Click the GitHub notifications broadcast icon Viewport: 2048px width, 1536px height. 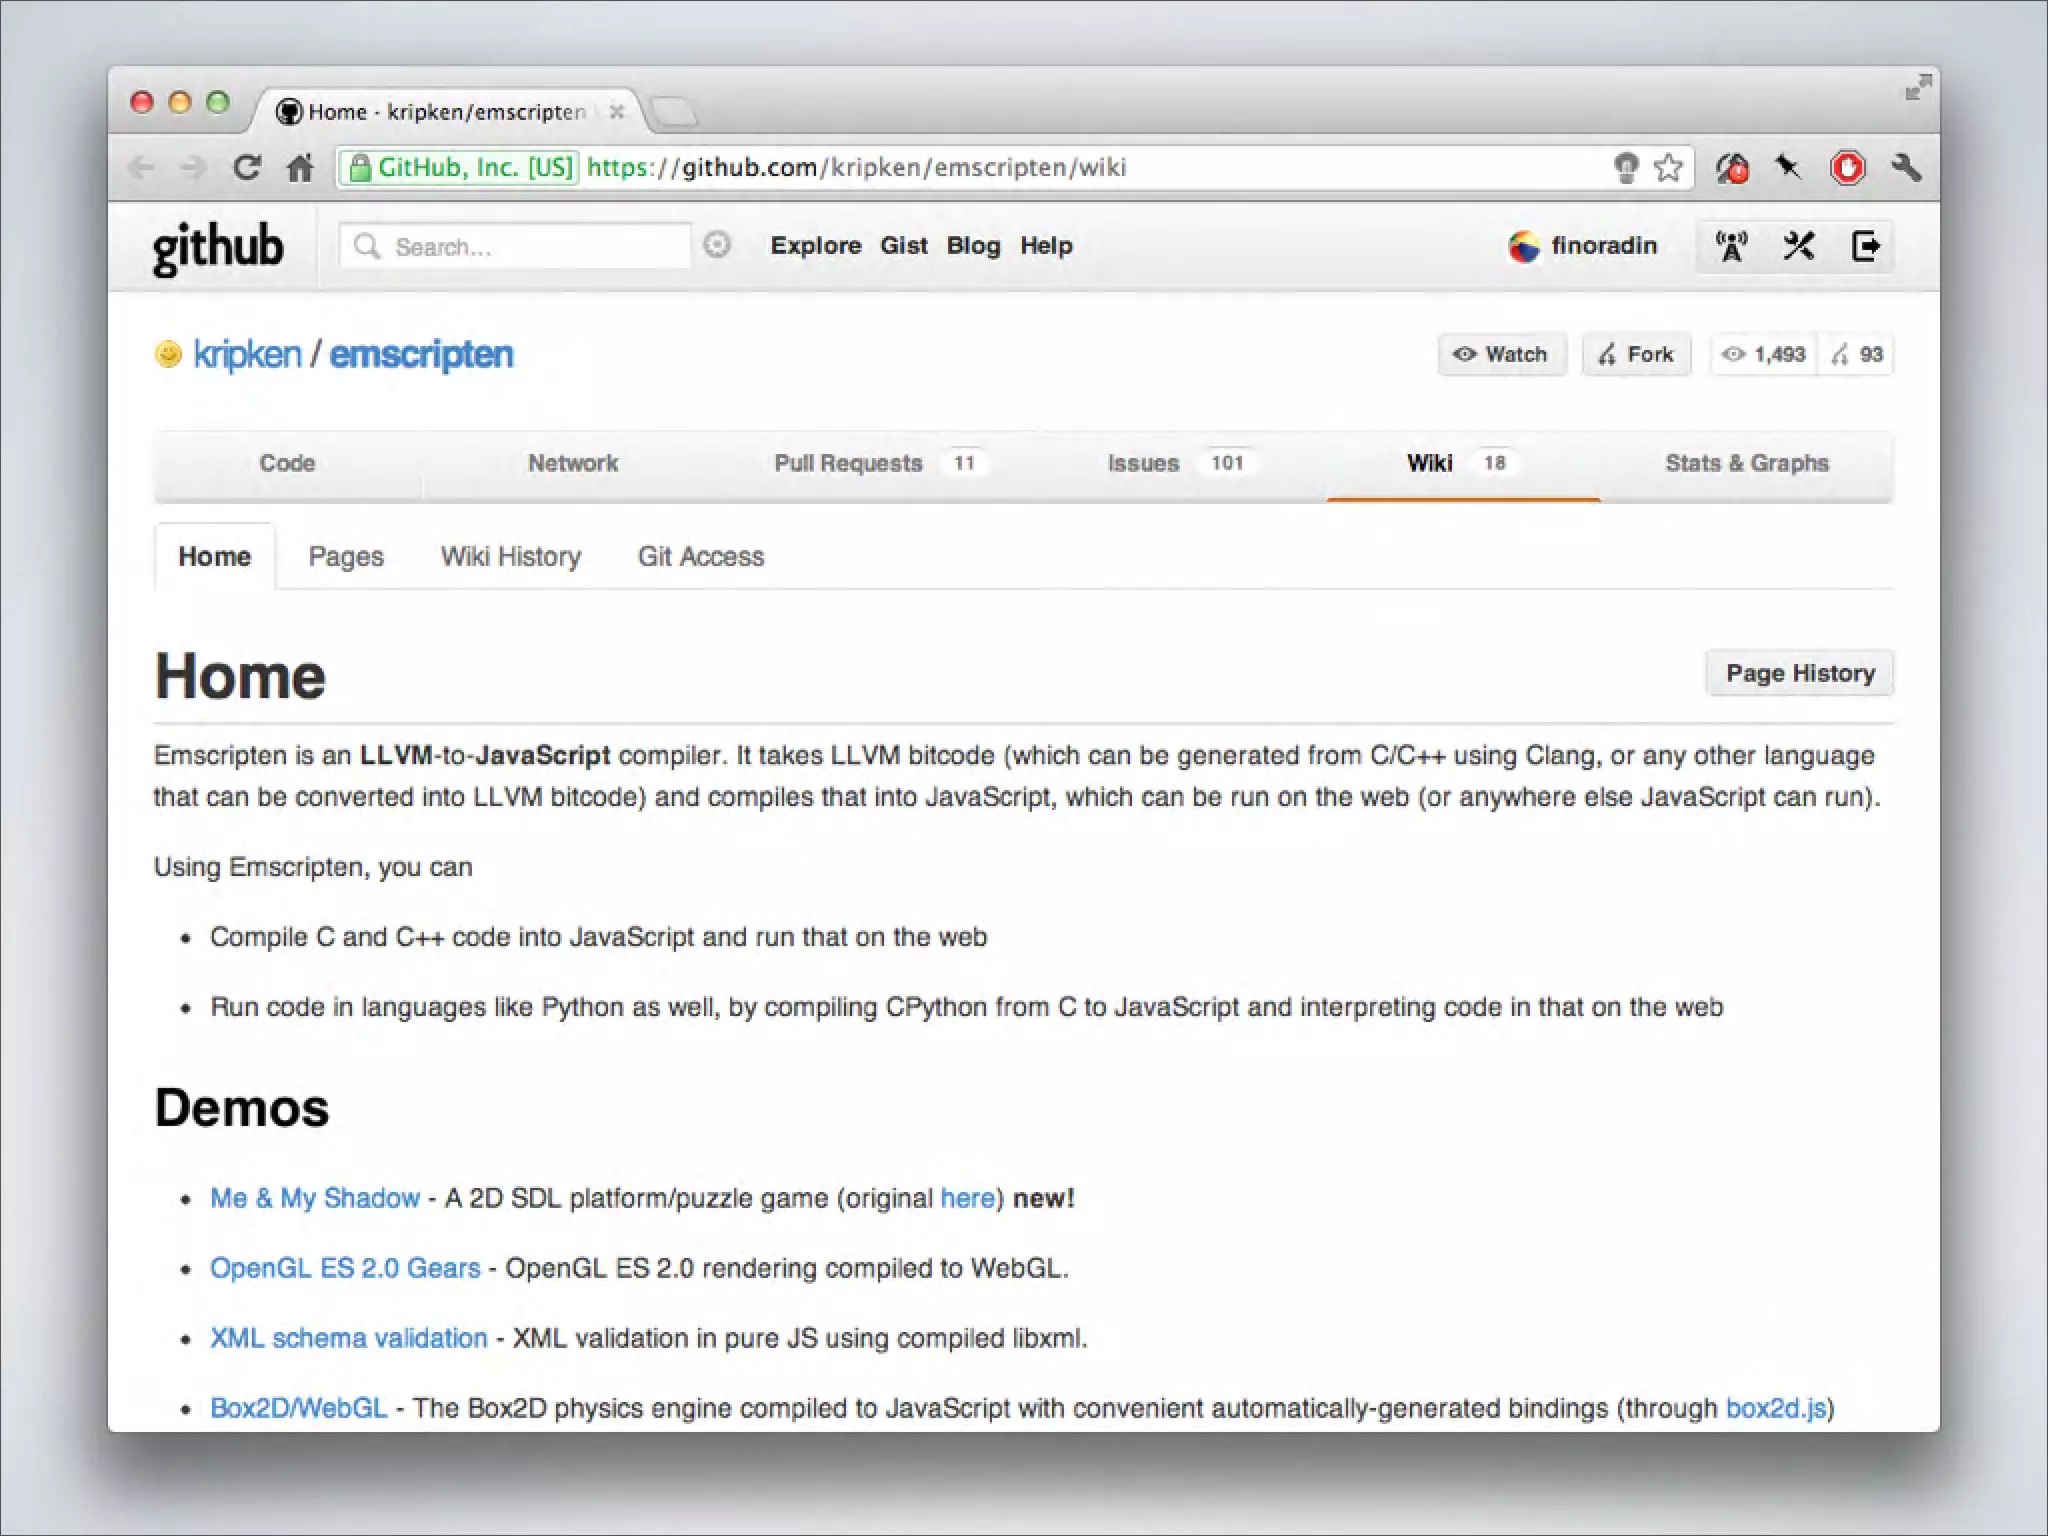(x=1731, y=246)
